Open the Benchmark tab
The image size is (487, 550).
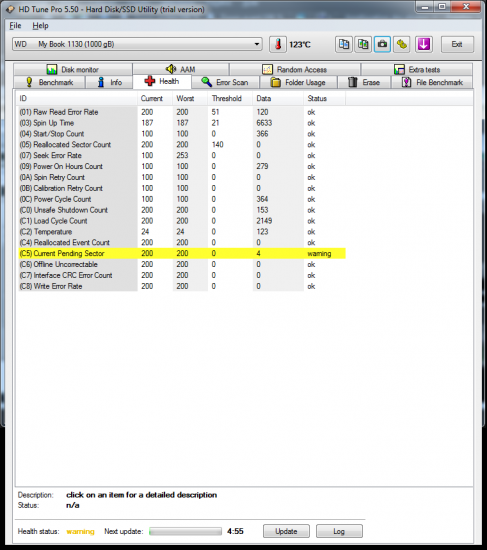point(49,82)
